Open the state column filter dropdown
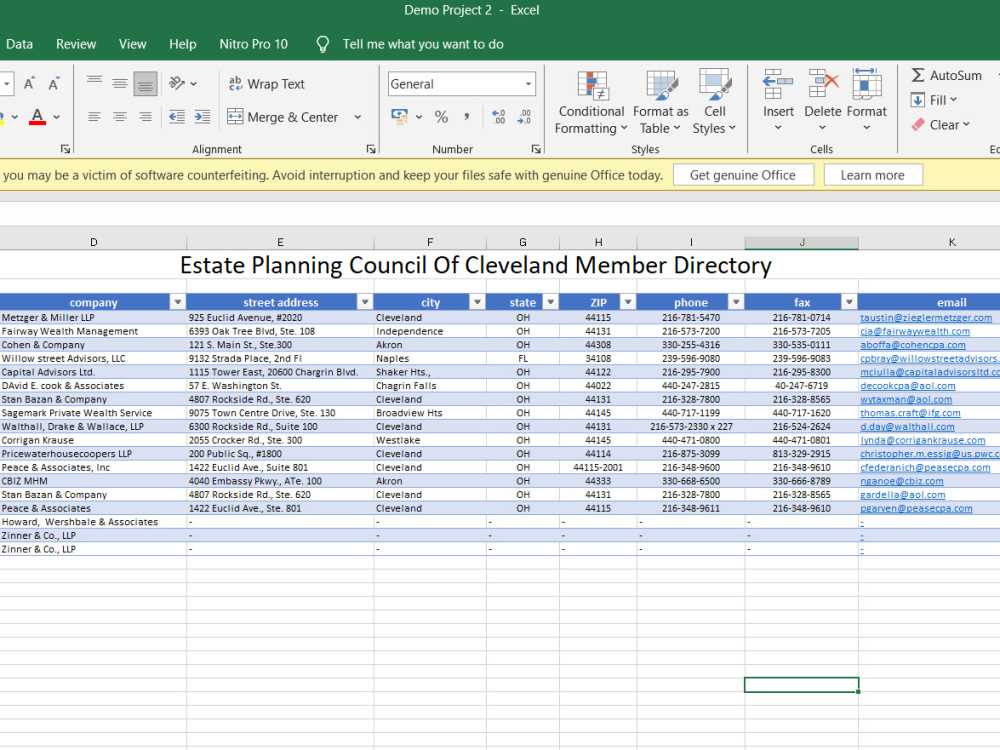The width and height of the screenshot is (1000, 750). 550,302
